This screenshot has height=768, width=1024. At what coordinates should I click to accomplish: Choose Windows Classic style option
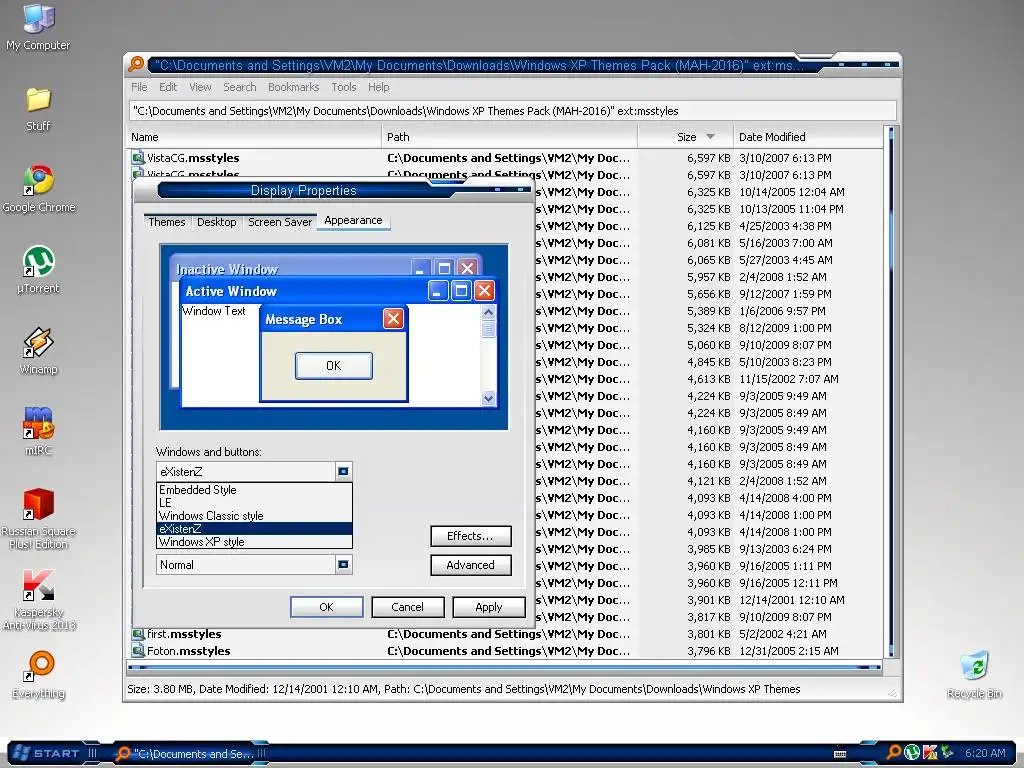255,516
